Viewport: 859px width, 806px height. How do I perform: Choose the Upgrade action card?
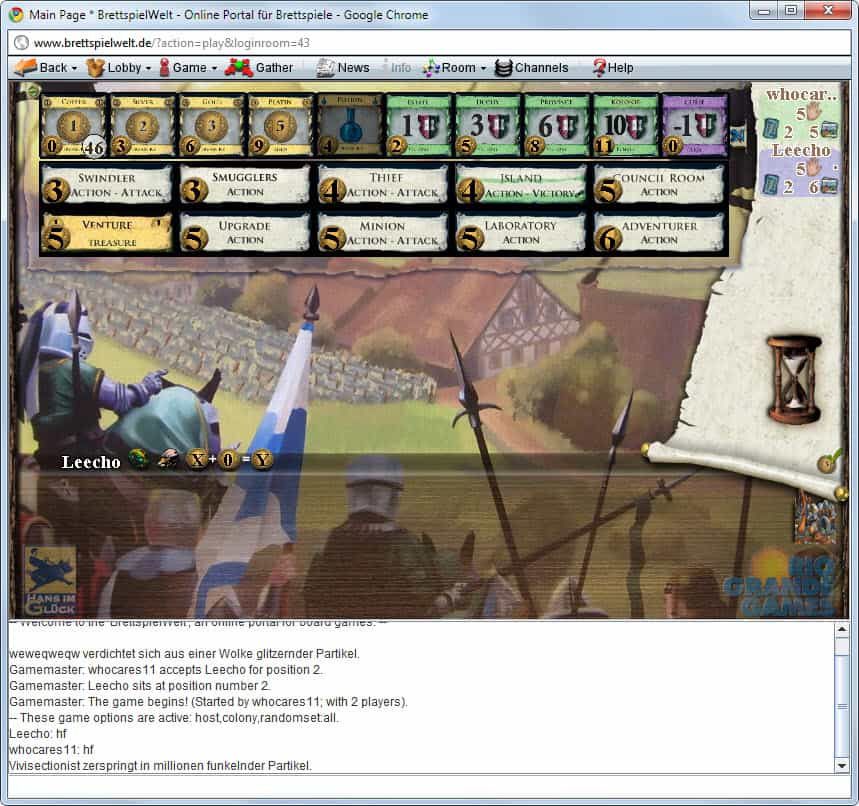point(245,233)
